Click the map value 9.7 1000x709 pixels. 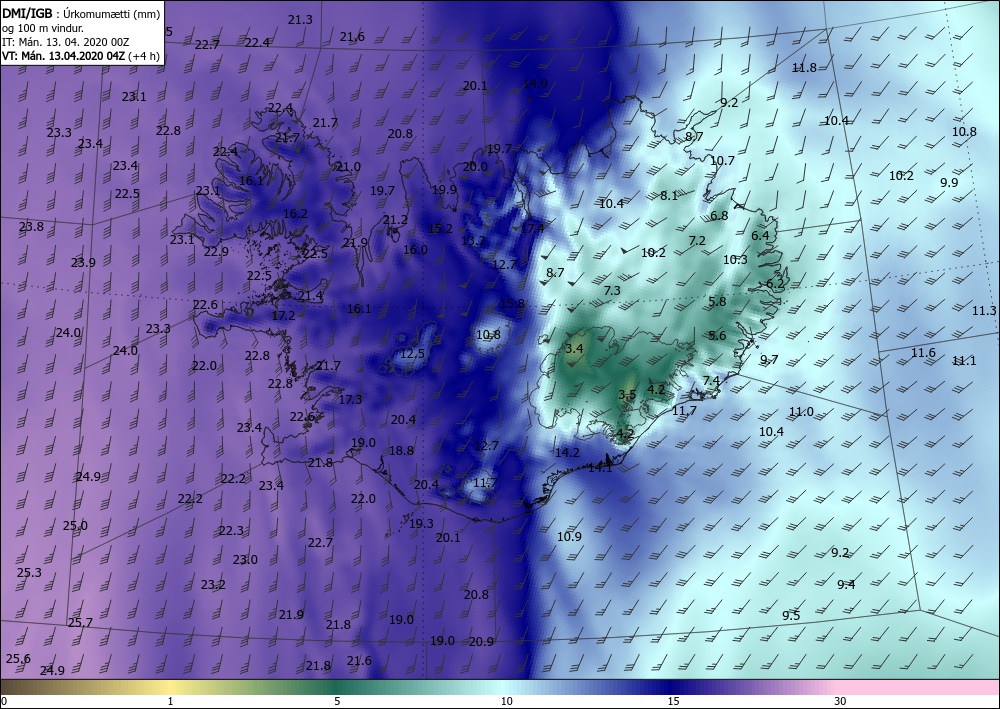[x=769, y=360]
